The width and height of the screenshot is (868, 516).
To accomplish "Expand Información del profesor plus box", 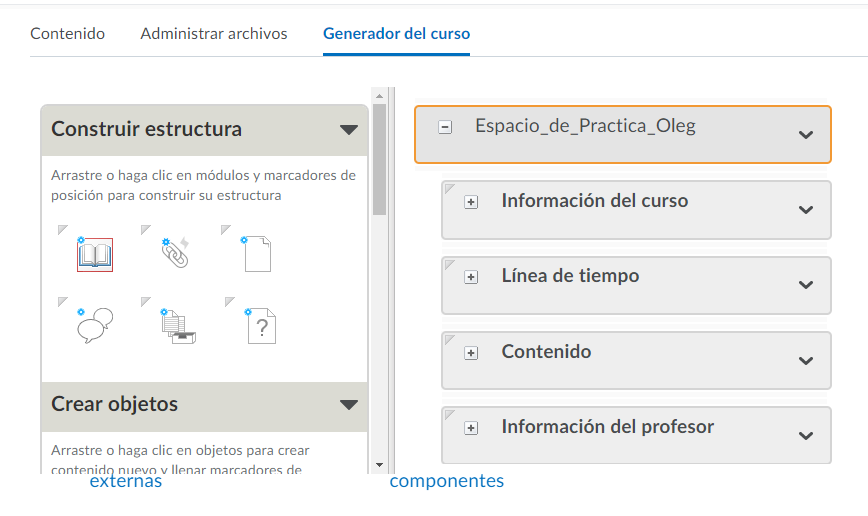I will [471, 428].
